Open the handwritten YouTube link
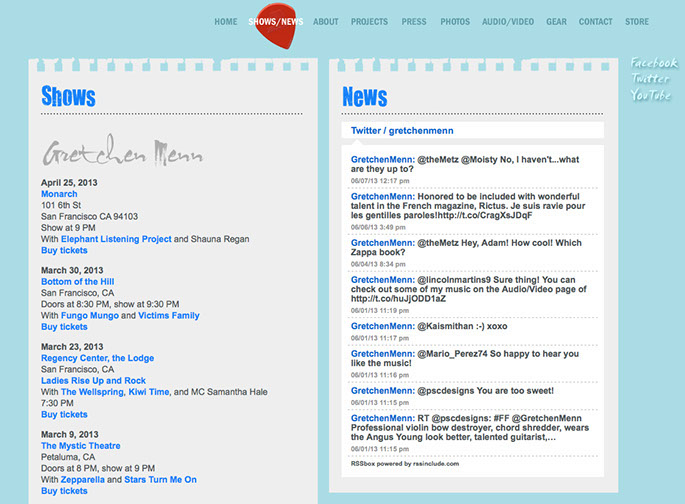This screenshot has height=504, width=685. 650,95
